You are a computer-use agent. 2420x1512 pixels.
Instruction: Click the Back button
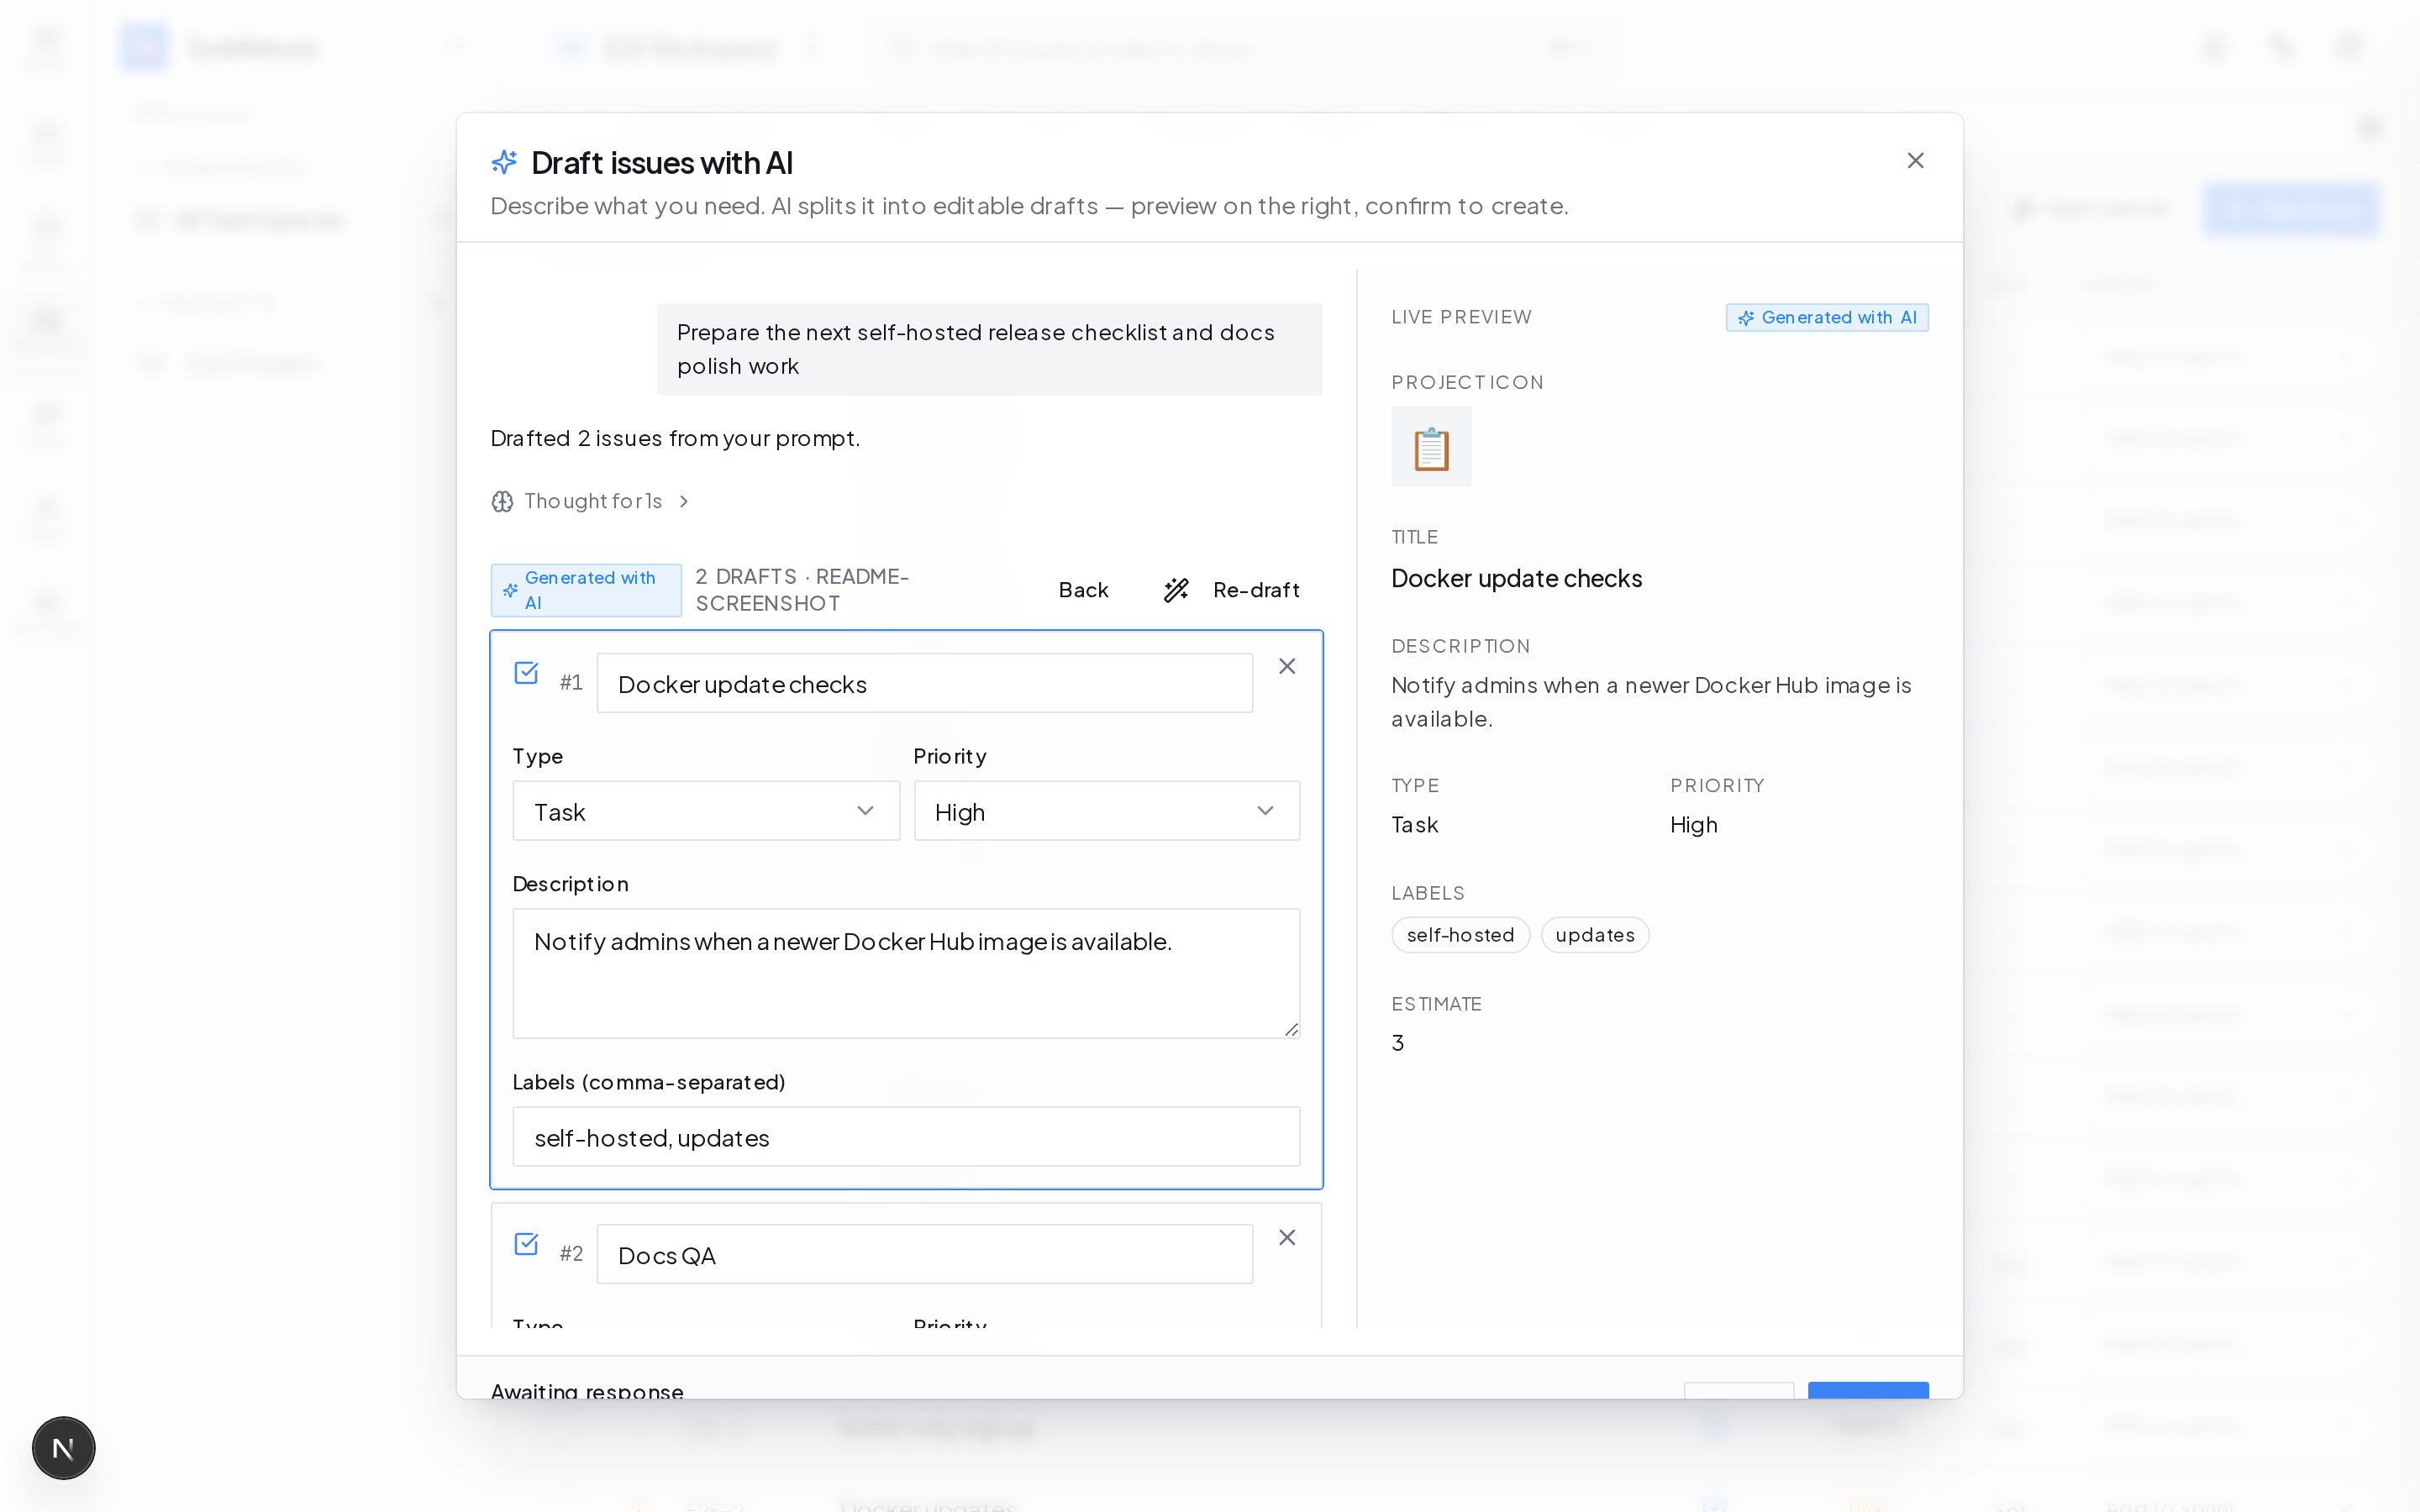(x=1083, y=590)
